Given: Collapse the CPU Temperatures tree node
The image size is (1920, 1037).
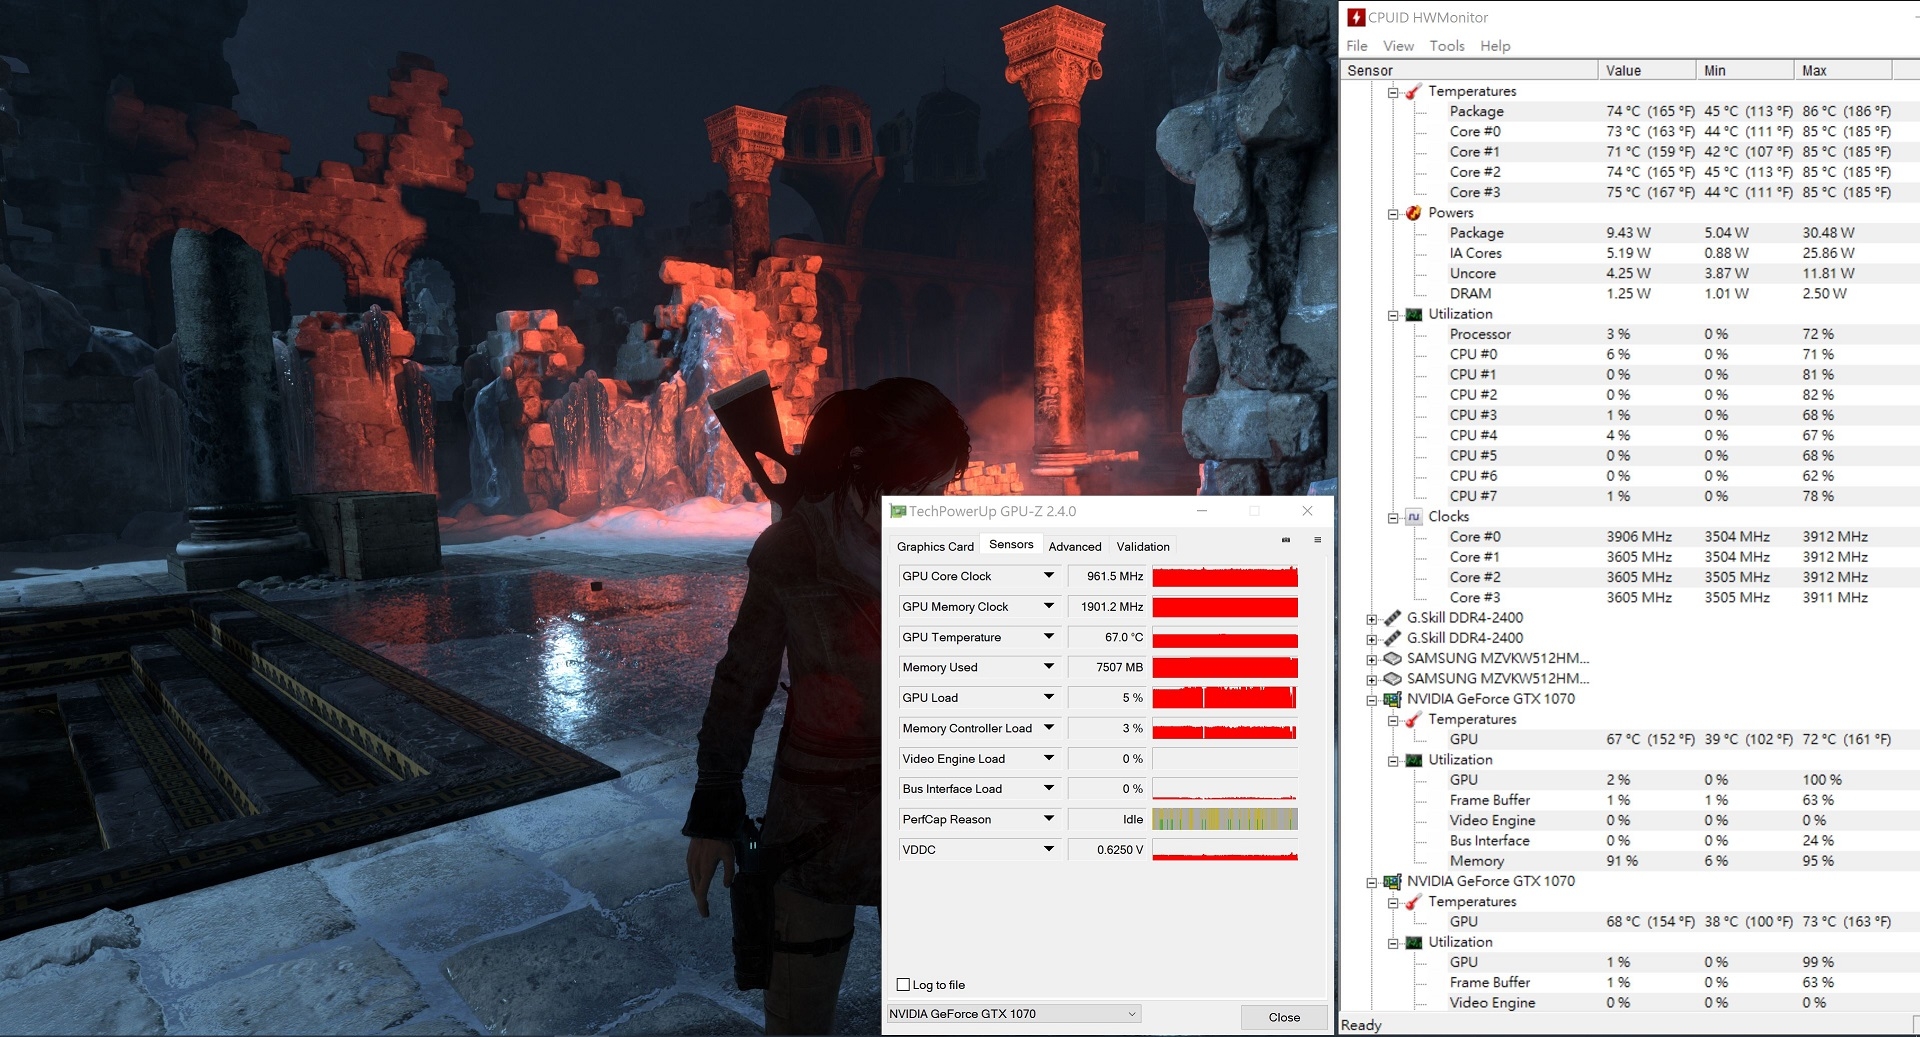Looking at the screenshot, I should 1393,92.
